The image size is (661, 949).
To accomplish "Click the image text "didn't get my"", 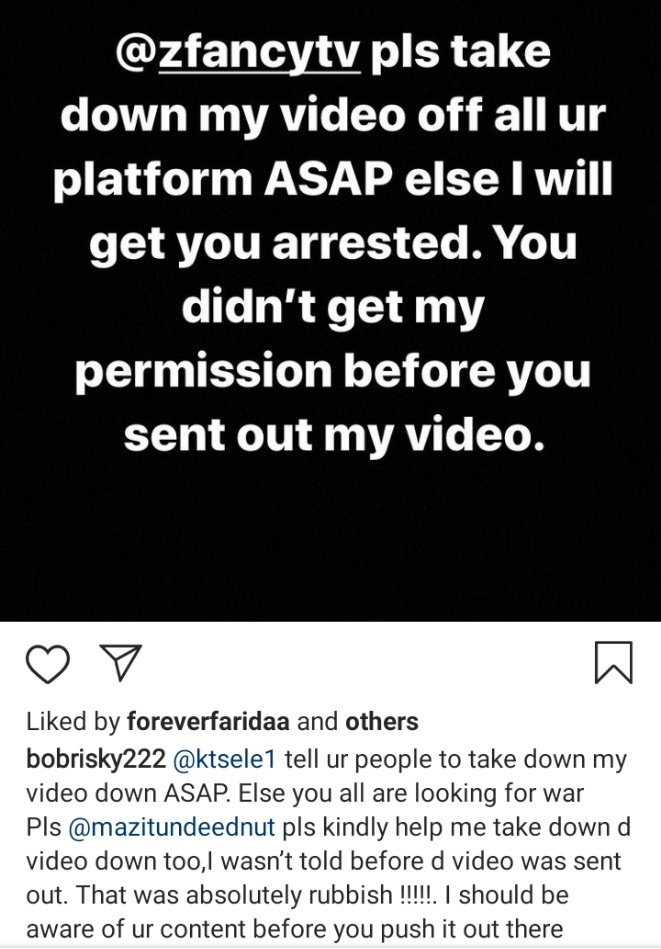I will tap(332, 307).
